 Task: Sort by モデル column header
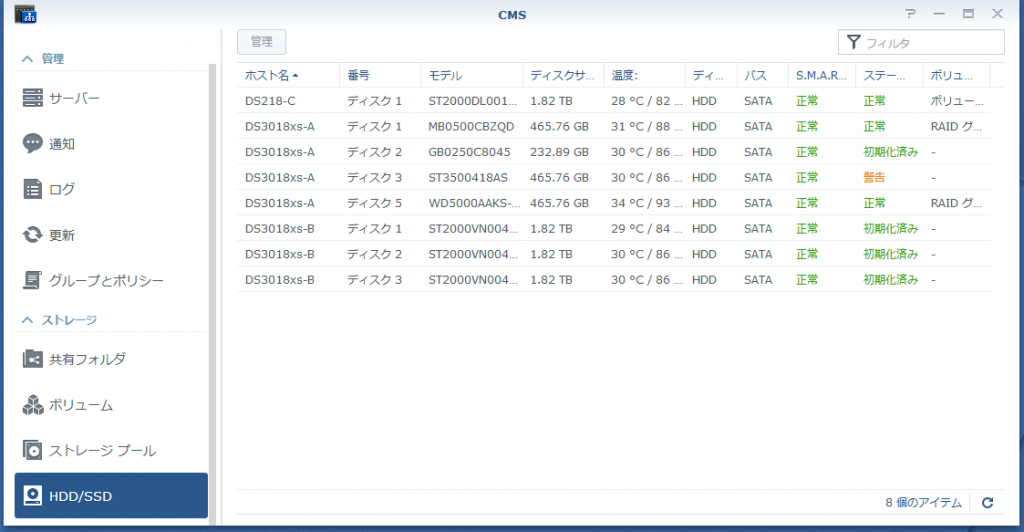[x=472, y=75]
